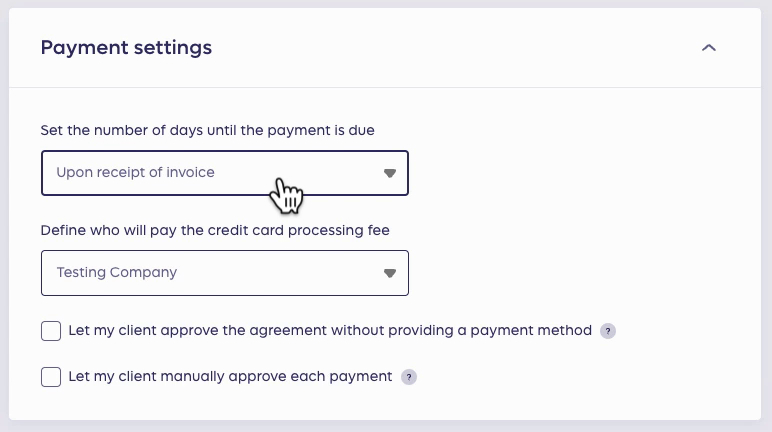Click 'Set the number of days' label
Screen dimensions: 772x432
tap(122, 130)
